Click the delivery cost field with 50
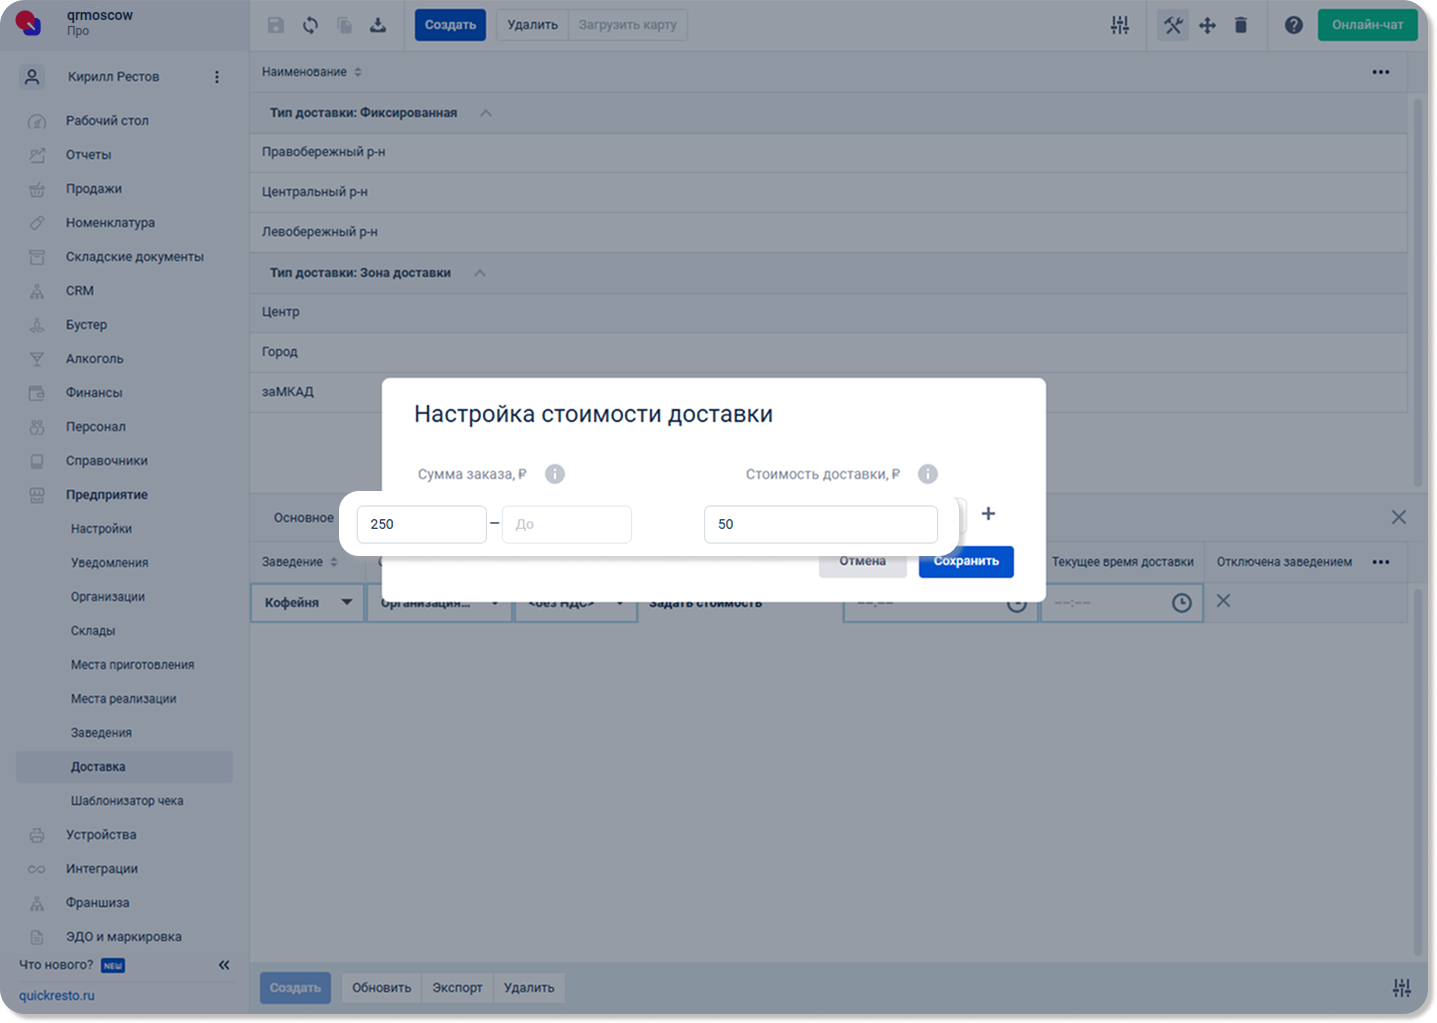This screenshot has height=1023, width=1437. point(821,524)
